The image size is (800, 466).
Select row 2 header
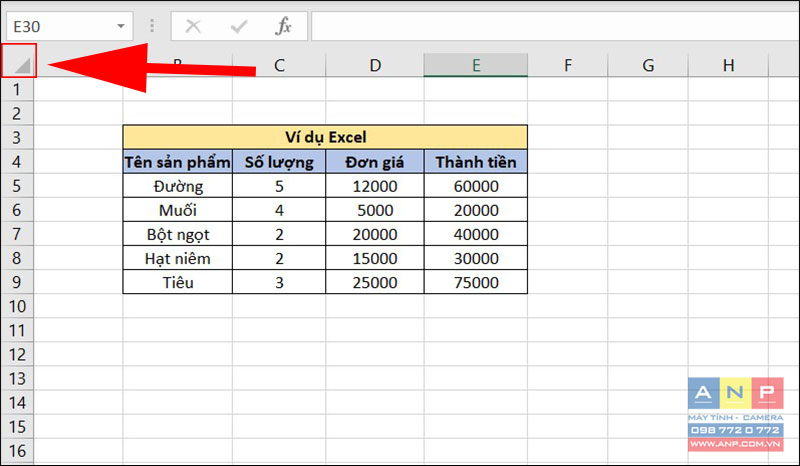pyautogui.click(x=17, y=113)
